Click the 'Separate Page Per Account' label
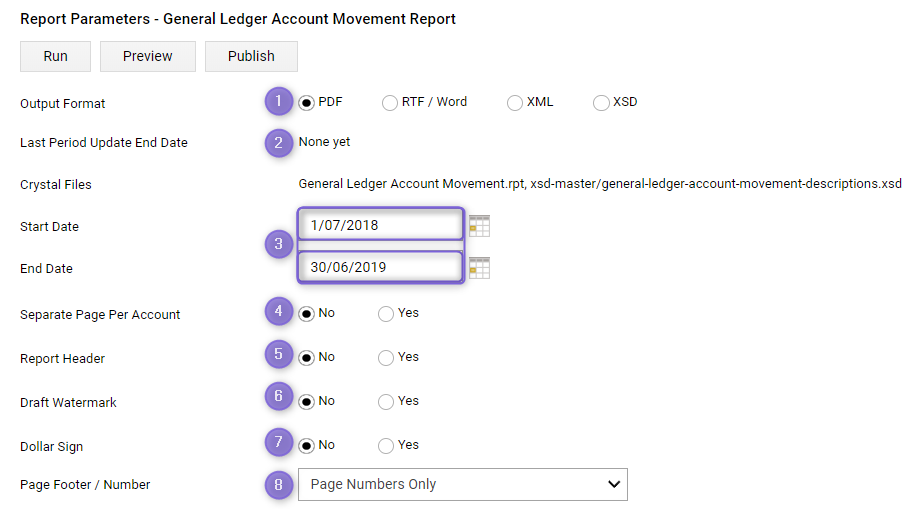This screenshot has height=525, width=913. point(100,314)
